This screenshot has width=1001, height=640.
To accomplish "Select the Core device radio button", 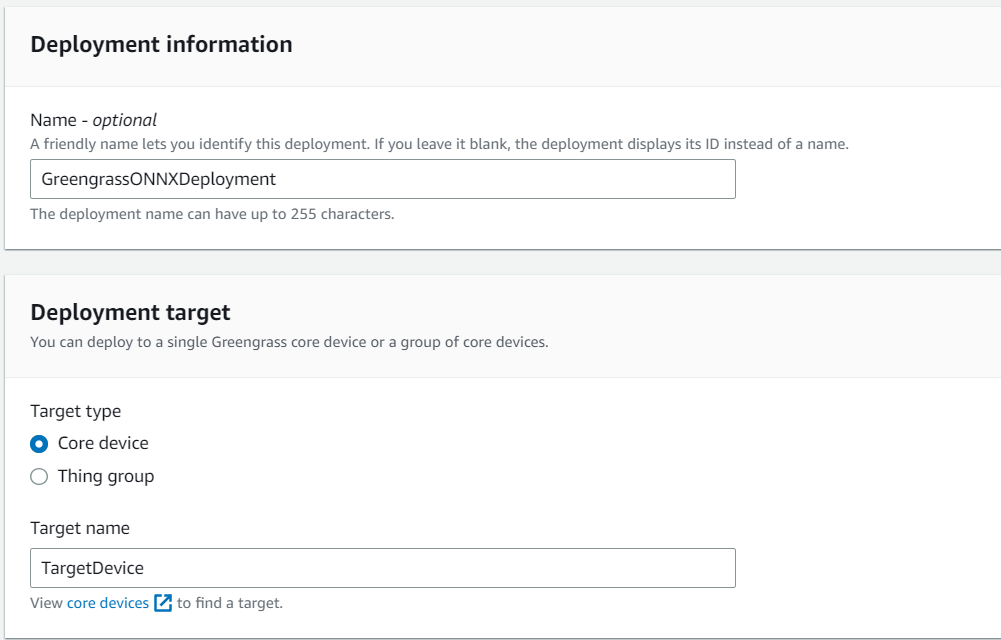I will tap(38, 443).
